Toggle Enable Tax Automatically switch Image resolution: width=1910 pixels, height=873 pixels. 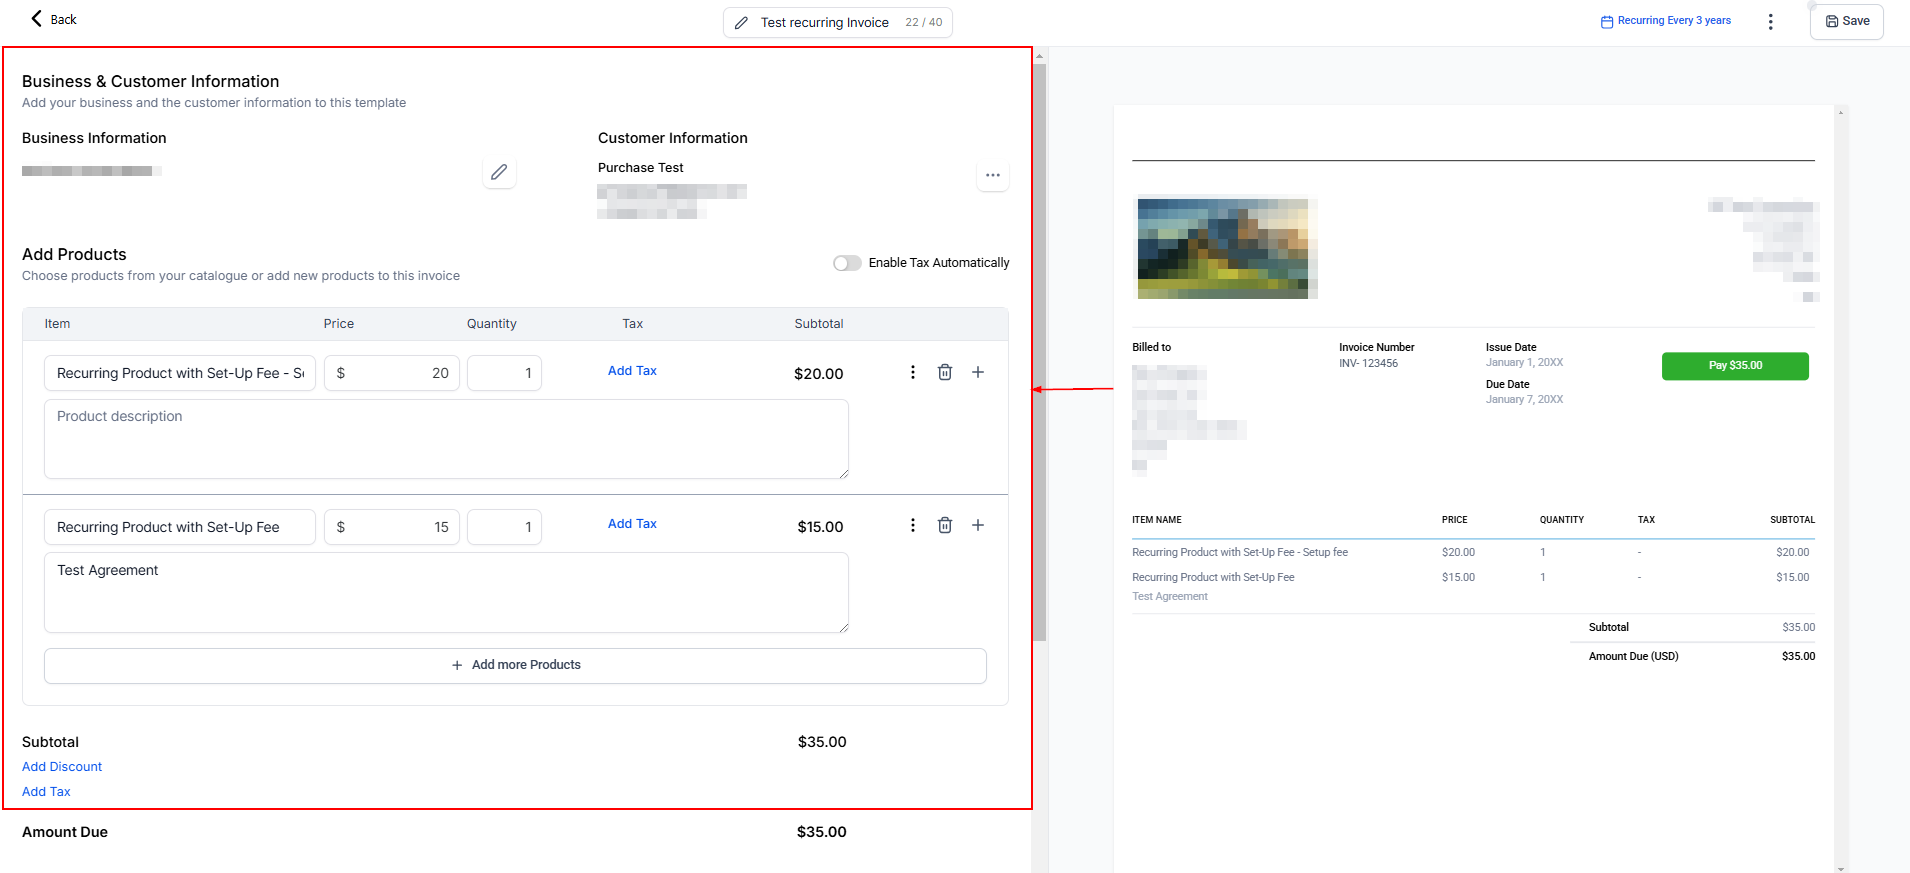click(847, 263)
